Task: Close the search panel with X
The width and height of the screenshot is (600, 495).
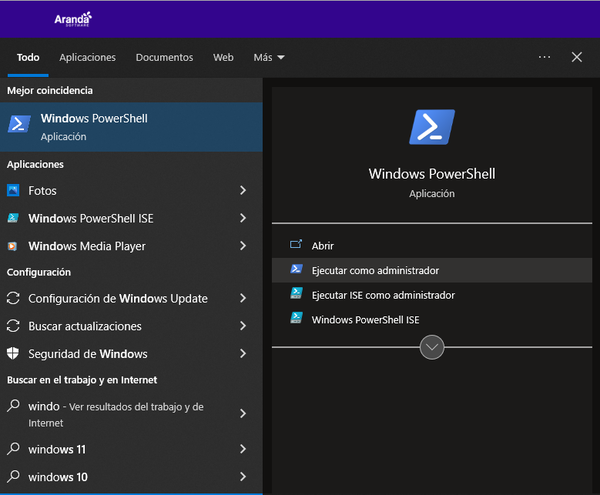Action: click(577, 57)
